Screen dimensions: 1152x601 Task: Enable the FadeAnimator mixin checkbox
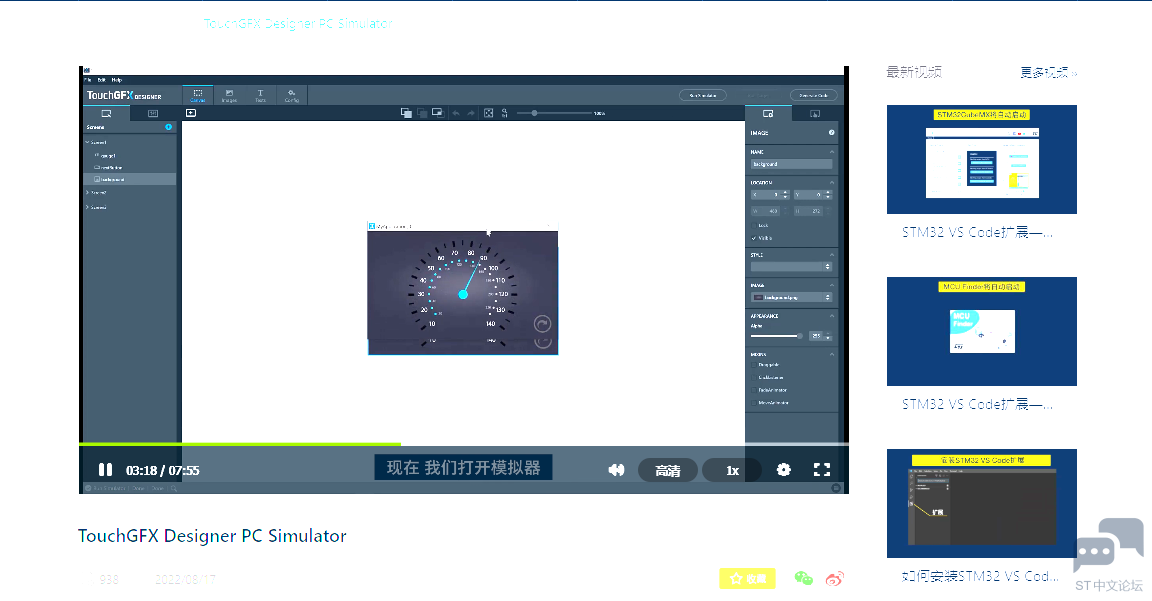754,390
